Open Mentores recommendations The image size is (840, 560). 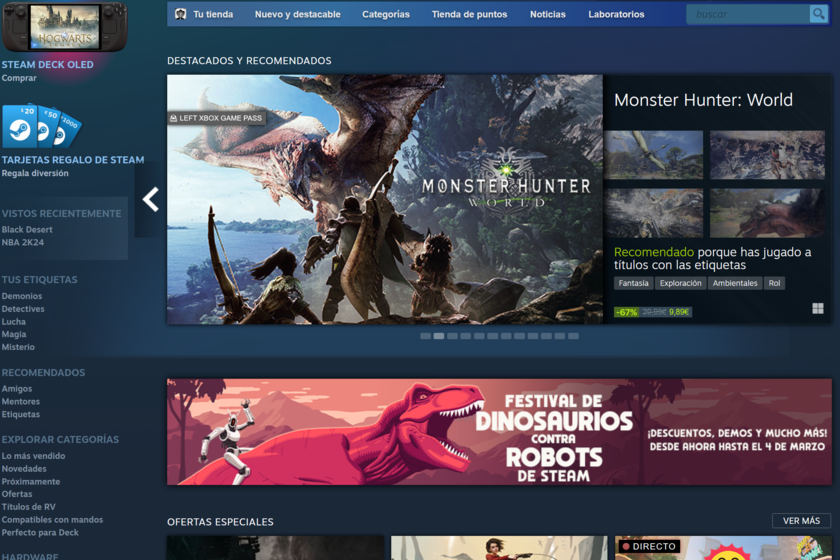[20, 401]
